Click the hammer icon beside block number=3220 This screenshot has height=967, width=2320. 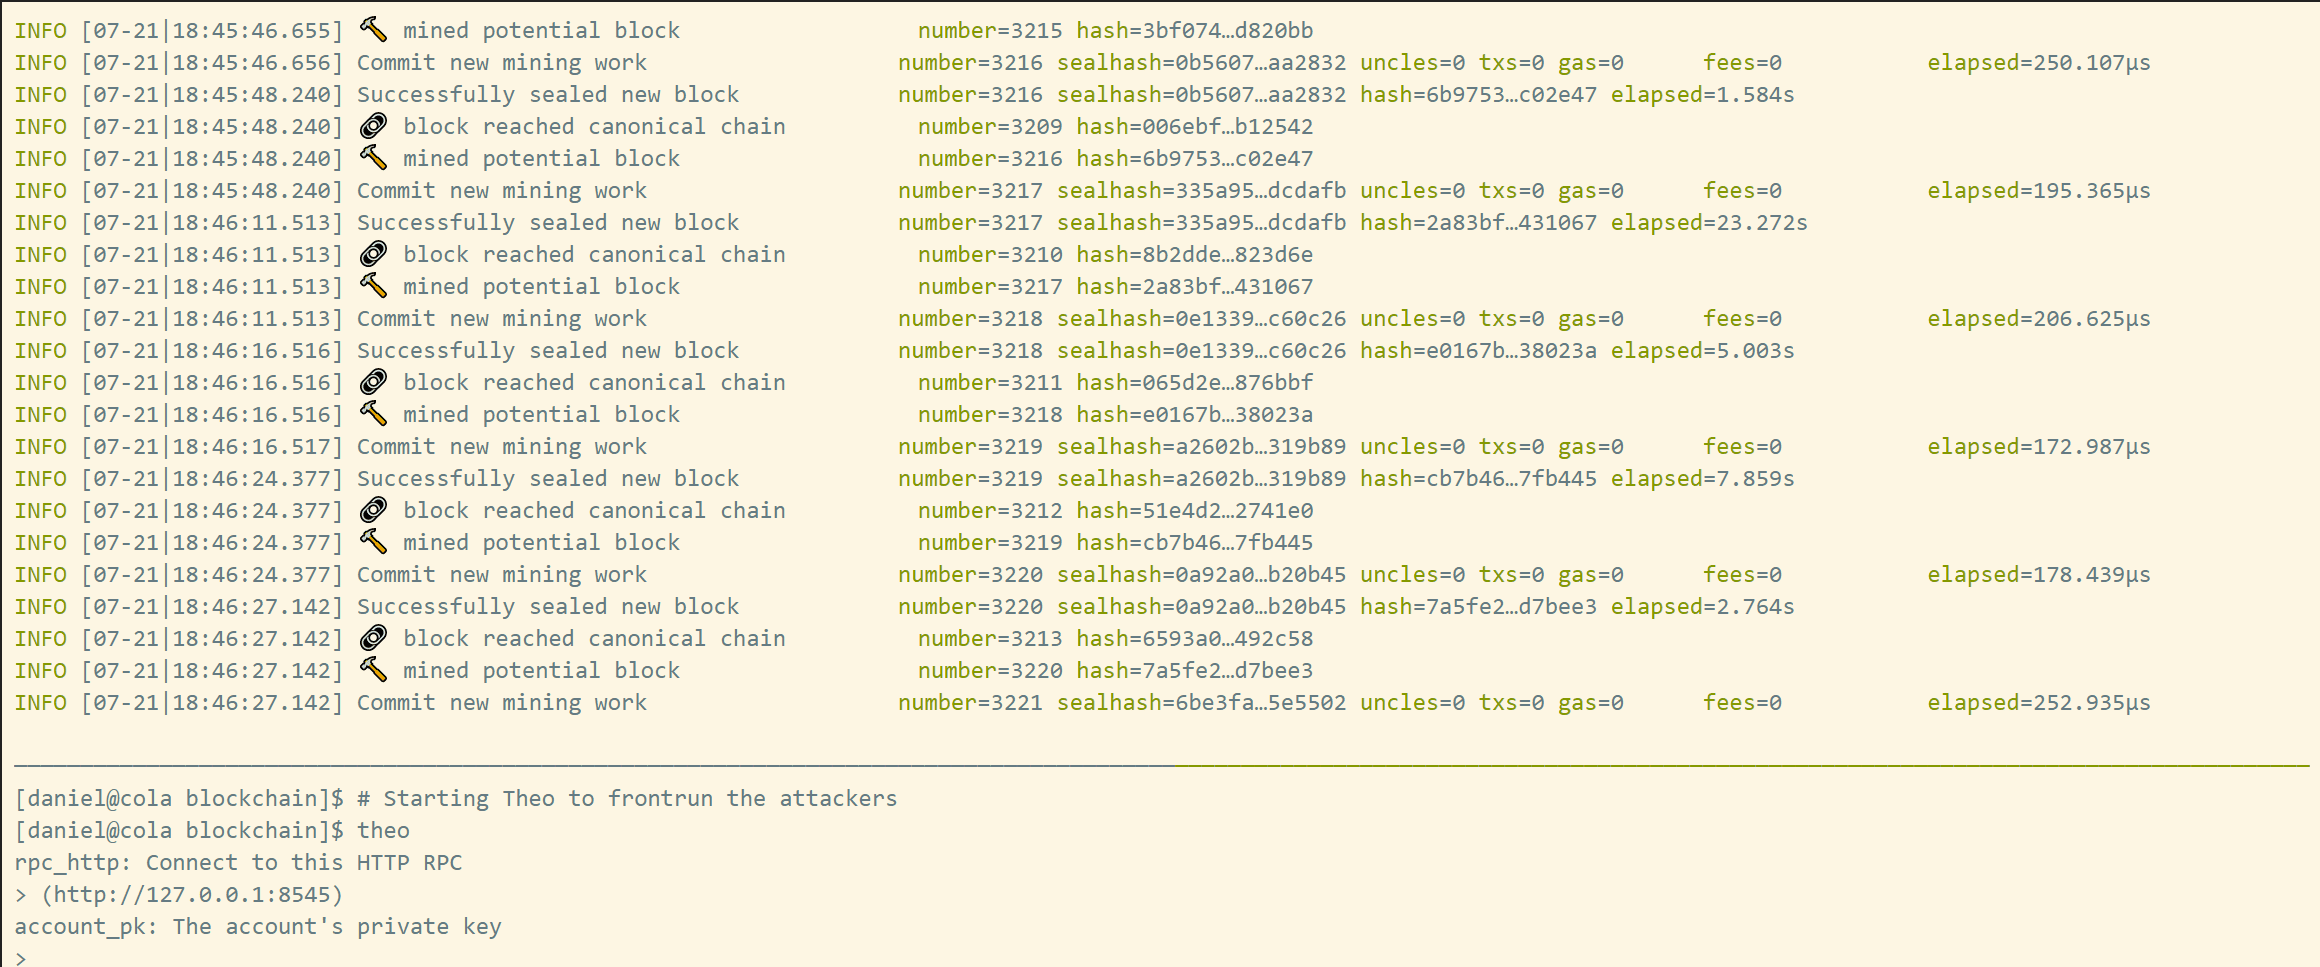tap(373, 670)
